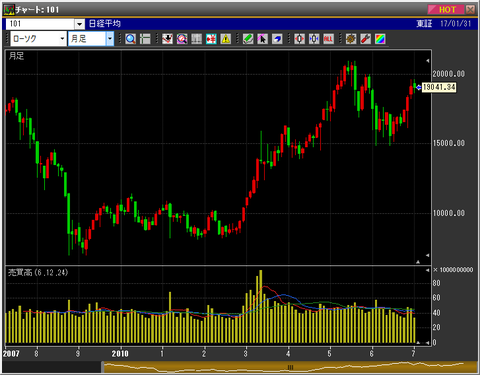Click the 東証 exchange label
Image resolution: width=480 pixels, height=375 pixels.
pos(424,24)
